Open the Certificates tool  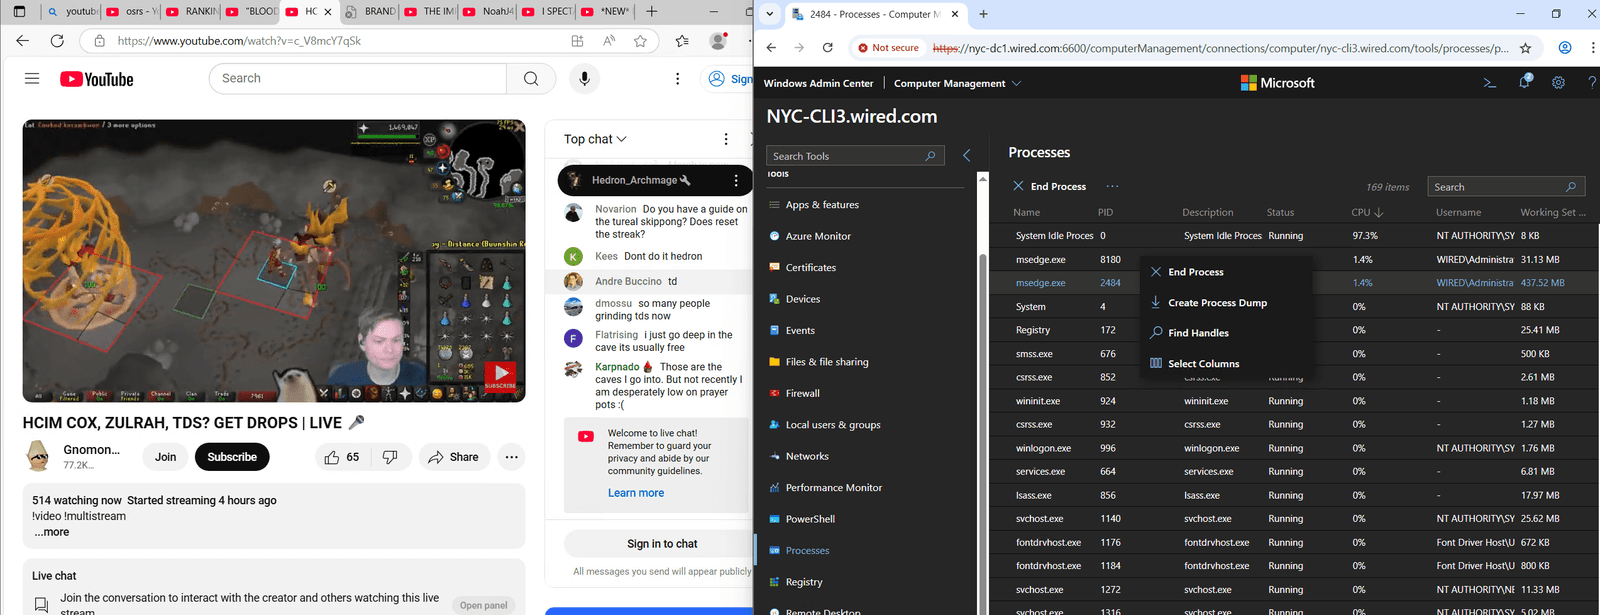tap(802, 268)
